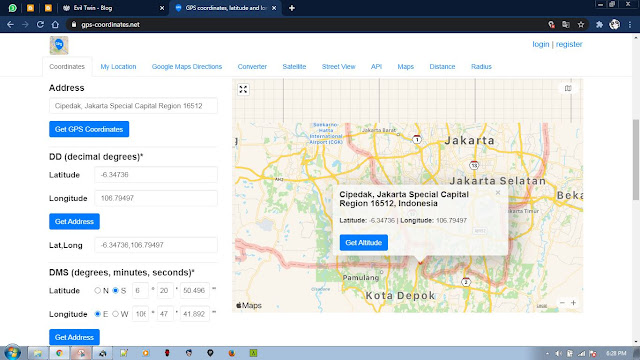The height and width of the screenshot is (360, 640).
Task: Open the API page tab
Action: click(376, 67)
